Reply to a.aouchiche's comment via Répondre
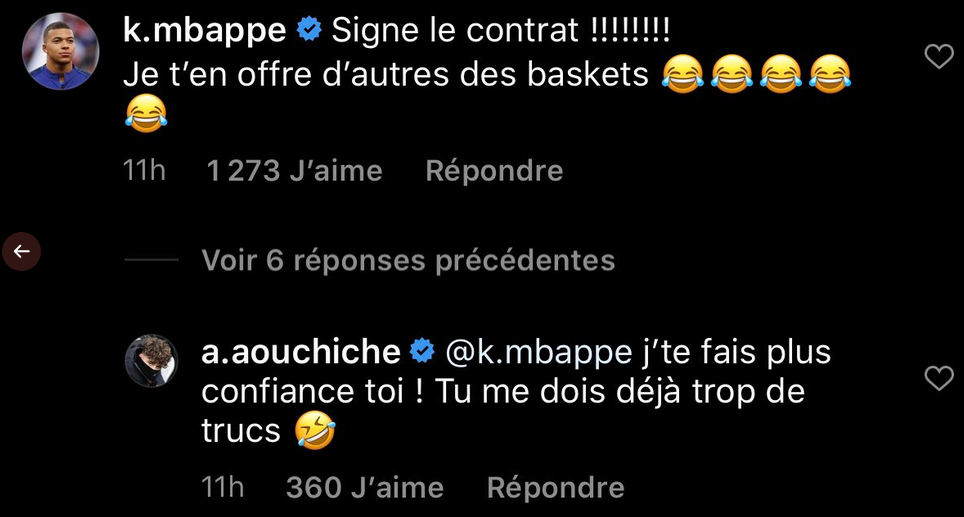This screenshot has width=964, height=517. [x=555, y=487]
